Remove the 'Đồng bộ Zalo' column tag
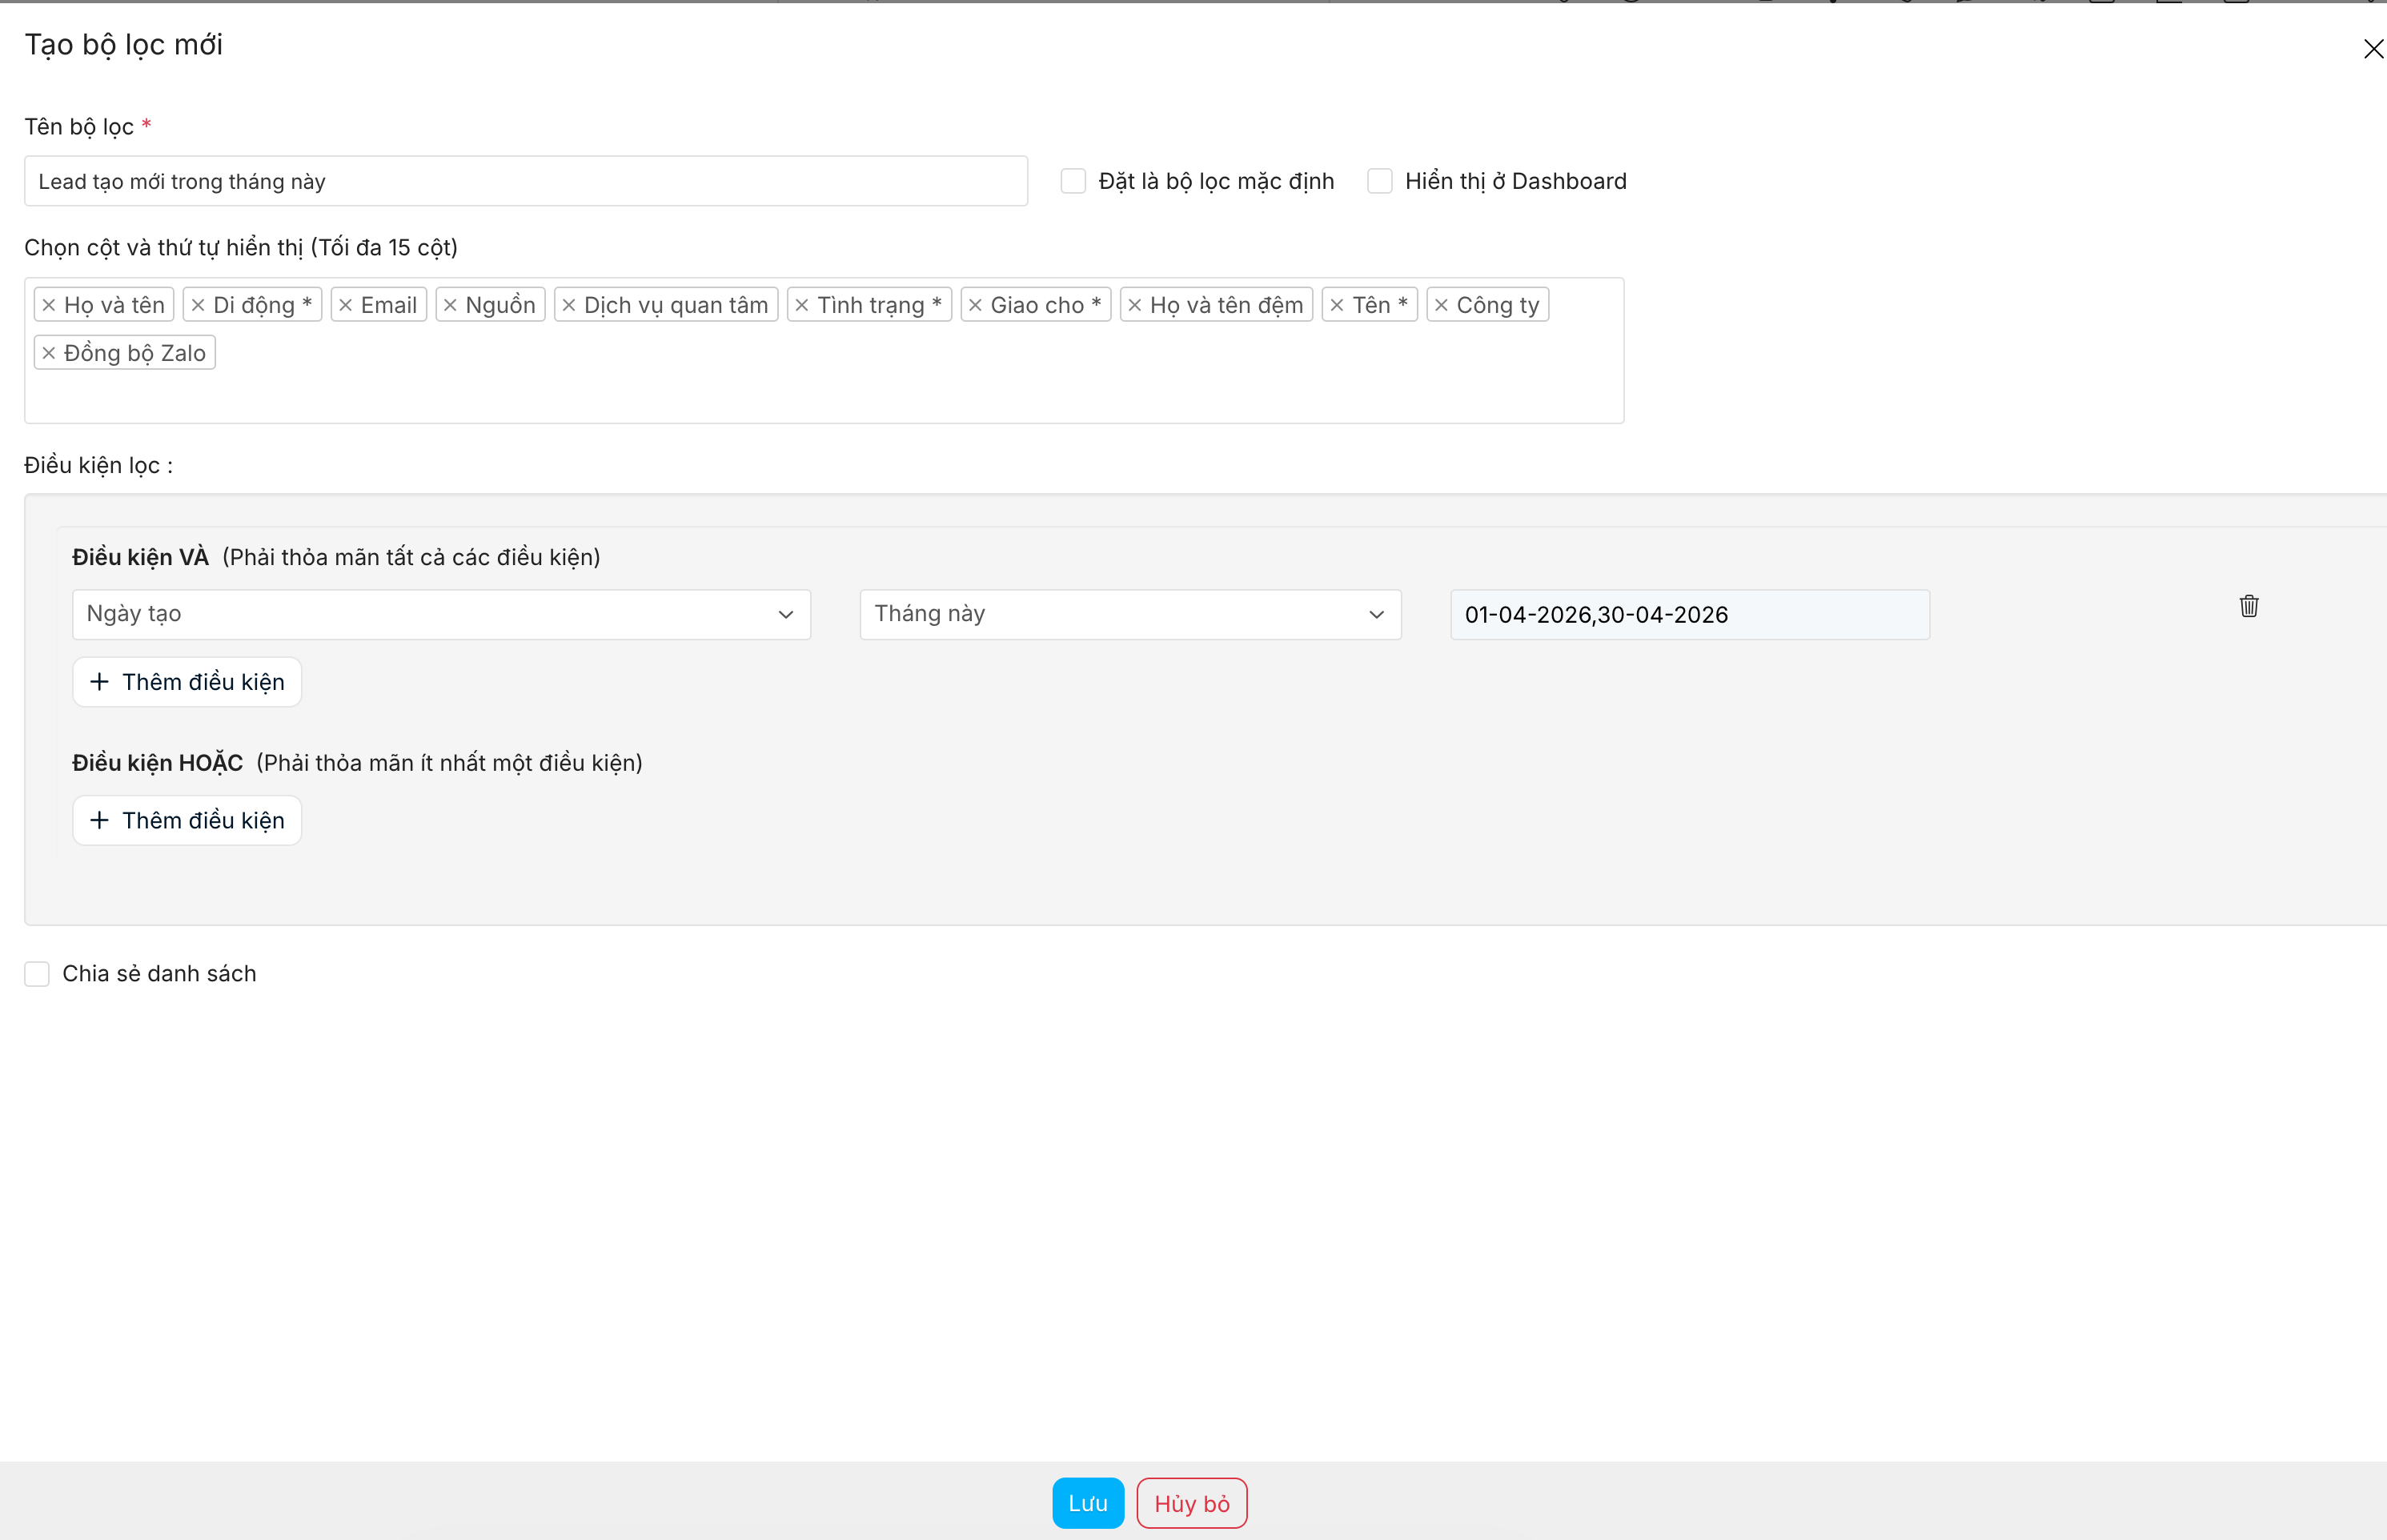The width and height of the screenshot is (2387, 1540). (49, 353)
